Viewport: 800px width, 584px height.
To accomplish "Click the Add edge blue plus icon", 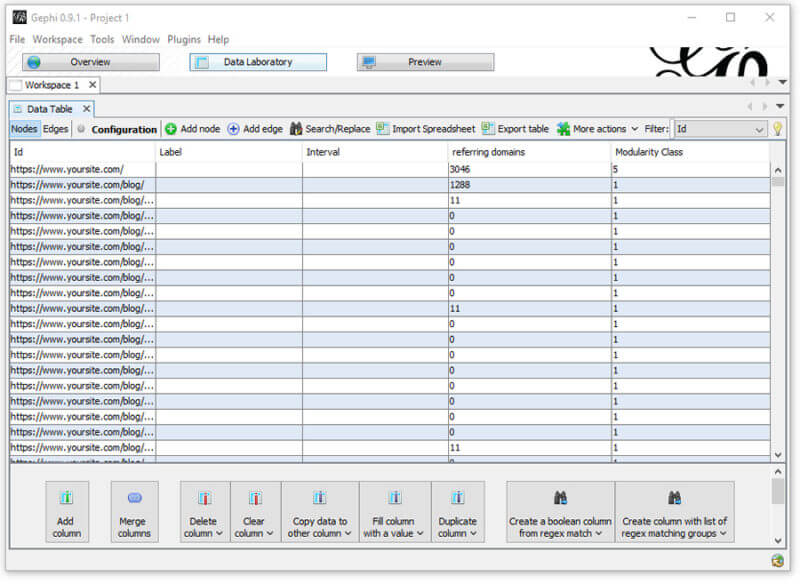I will tap(233, 129).
